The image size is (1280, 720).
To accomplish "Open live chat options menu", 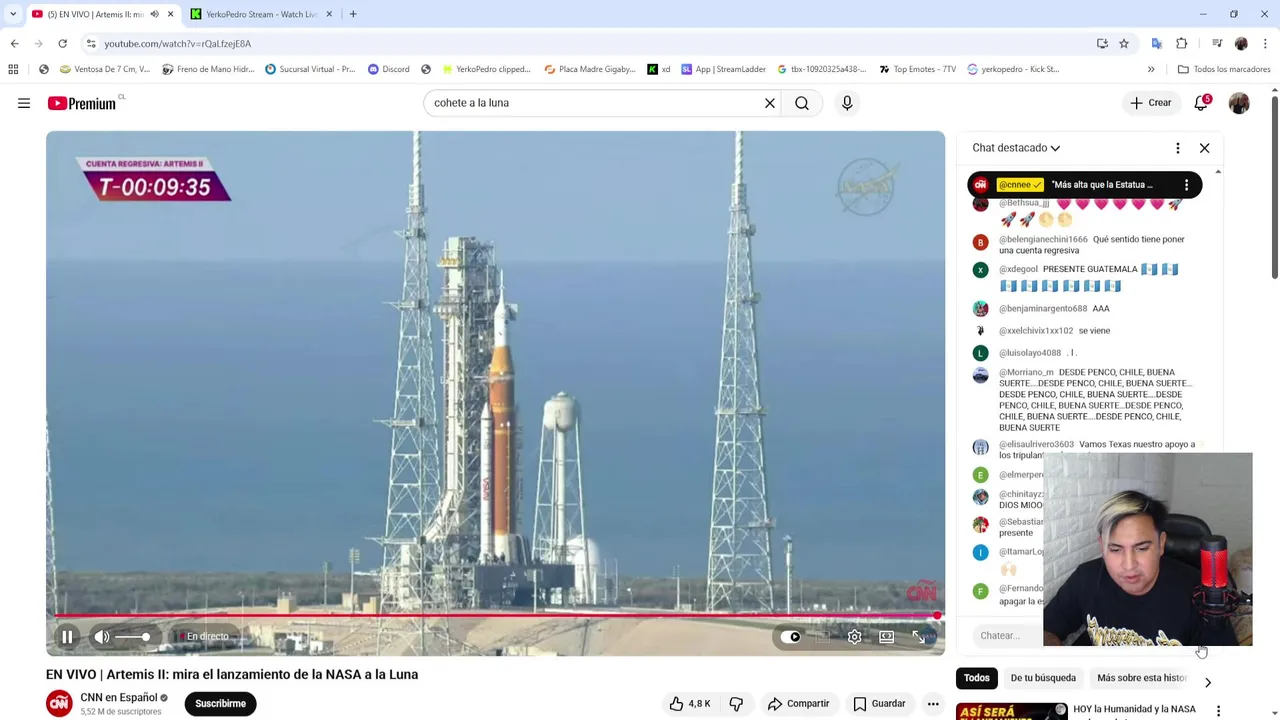I will tap(1177, 148).
